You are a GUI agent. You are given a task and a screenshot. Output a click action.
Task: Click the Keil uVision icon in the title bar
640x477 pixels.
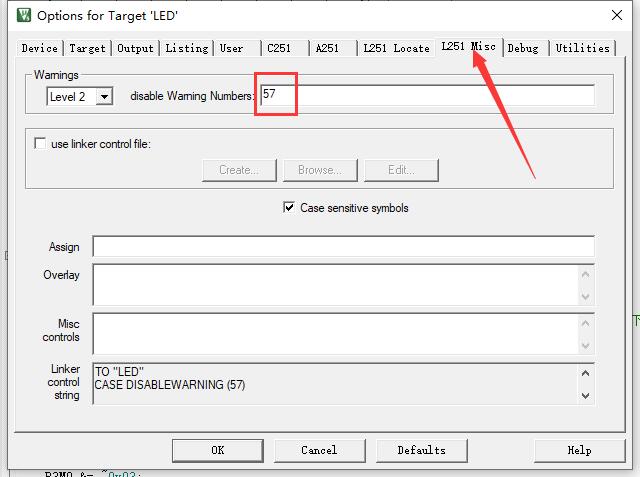(x=24, y=16)
